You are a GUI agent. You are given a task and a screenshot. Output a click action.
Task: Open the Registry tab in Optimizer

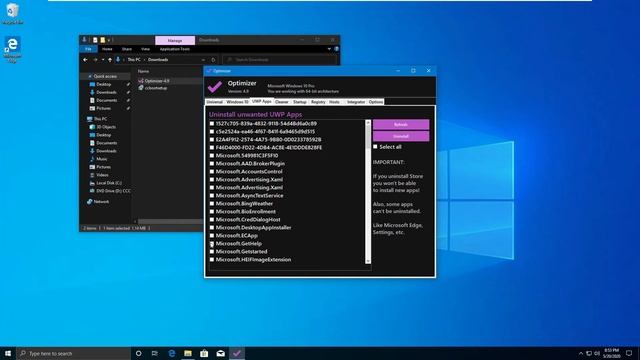318,102
